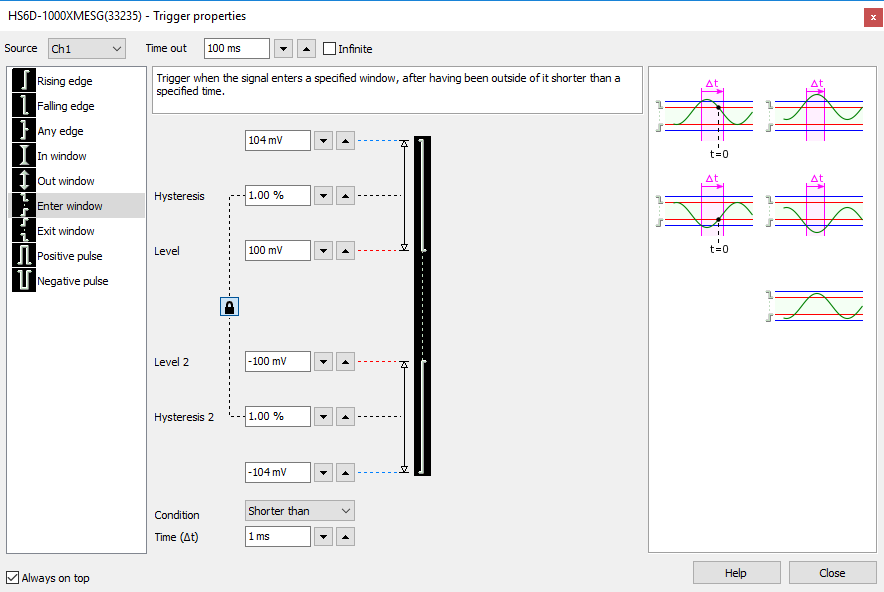884x592 pixels.
Task: Open the Condition dropdown showing Shorter than
Action: pyautogui.click(x=299, y=511)
